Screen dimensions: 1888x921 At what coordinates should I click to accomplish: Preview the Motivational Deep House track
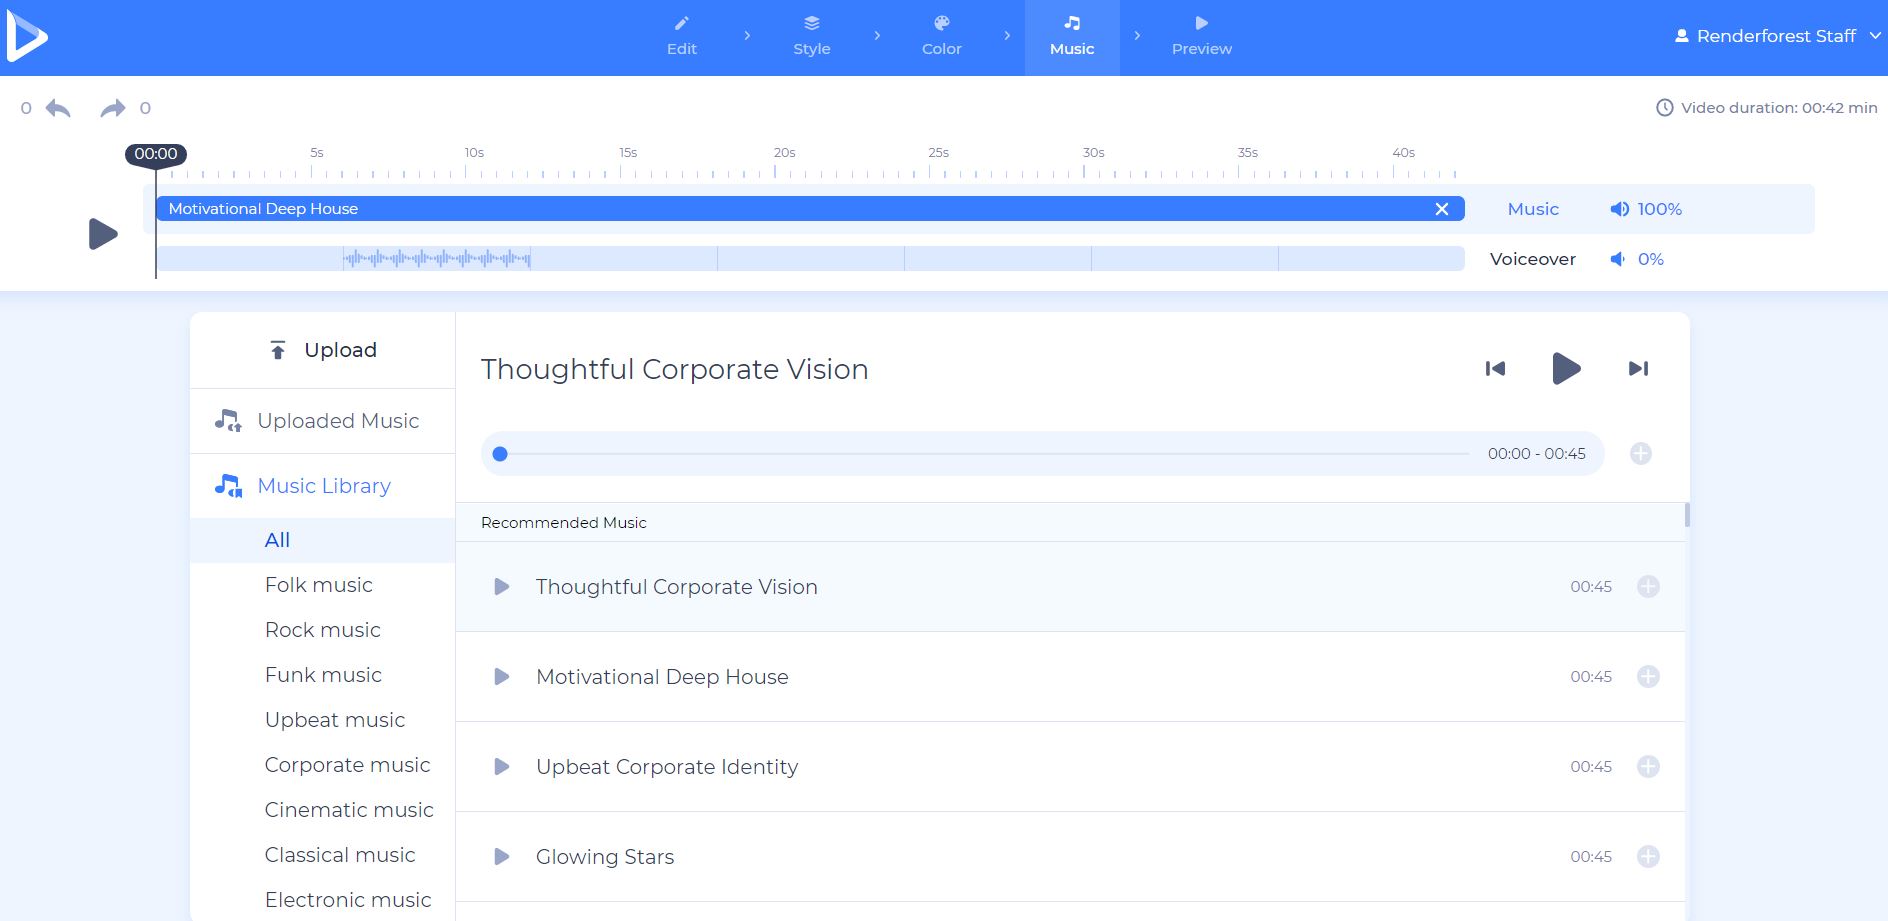coord(502,677)
